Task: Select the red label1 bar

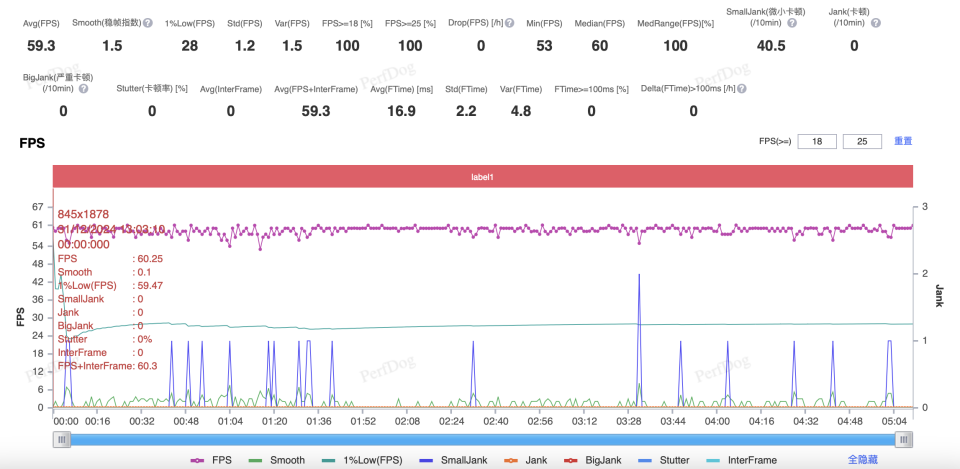Action: coord(483,176)
